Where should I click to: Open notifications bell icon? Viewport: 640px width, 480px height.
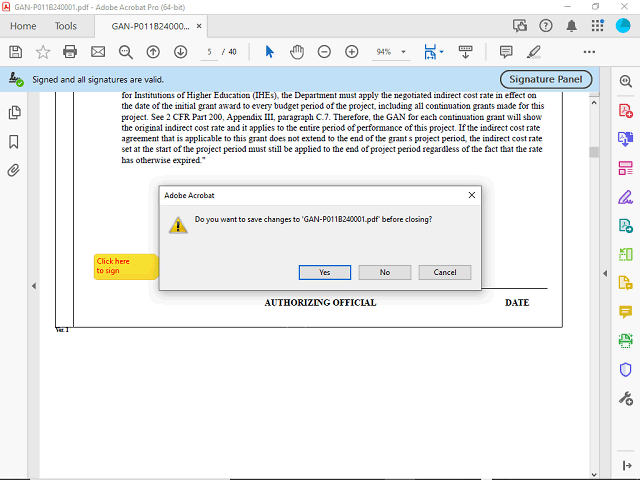click(571, 26)
